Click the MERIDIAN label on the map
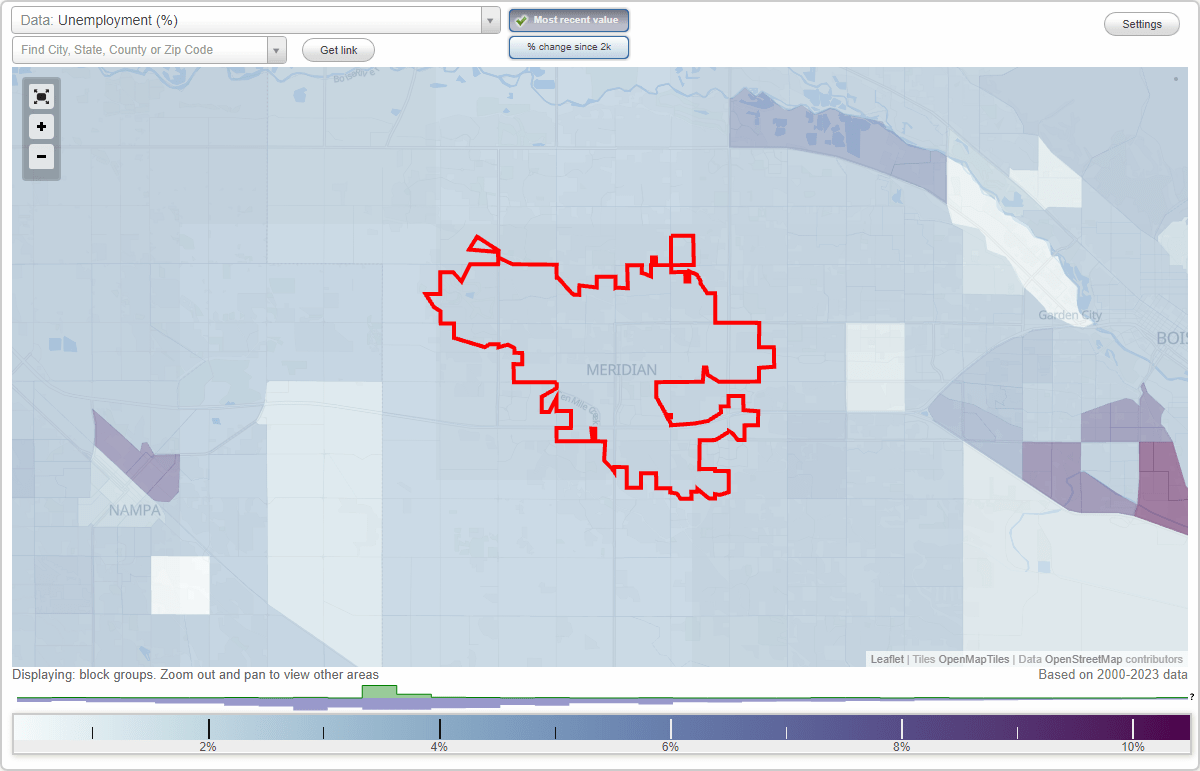 pyautogui.click(x=622, y=370)
